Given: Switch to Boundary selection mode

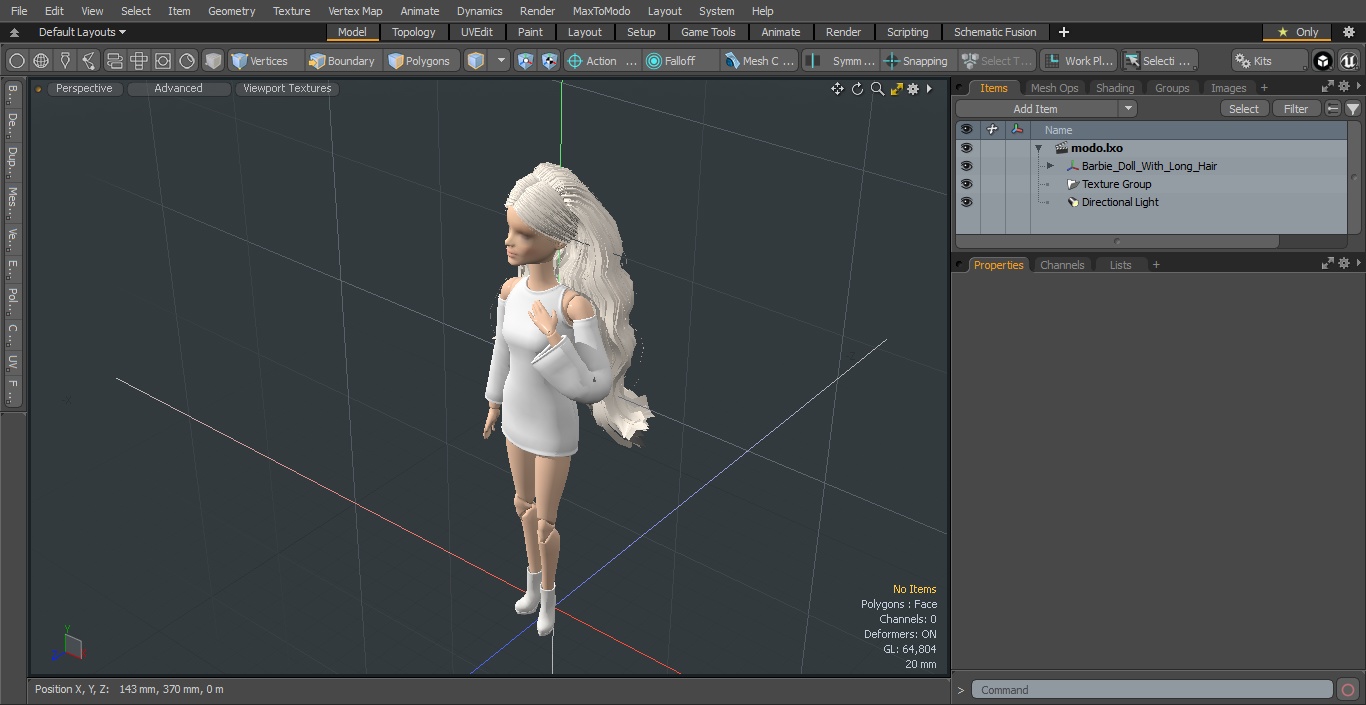Looking at the screenshot, I should (x=343, y=61).
